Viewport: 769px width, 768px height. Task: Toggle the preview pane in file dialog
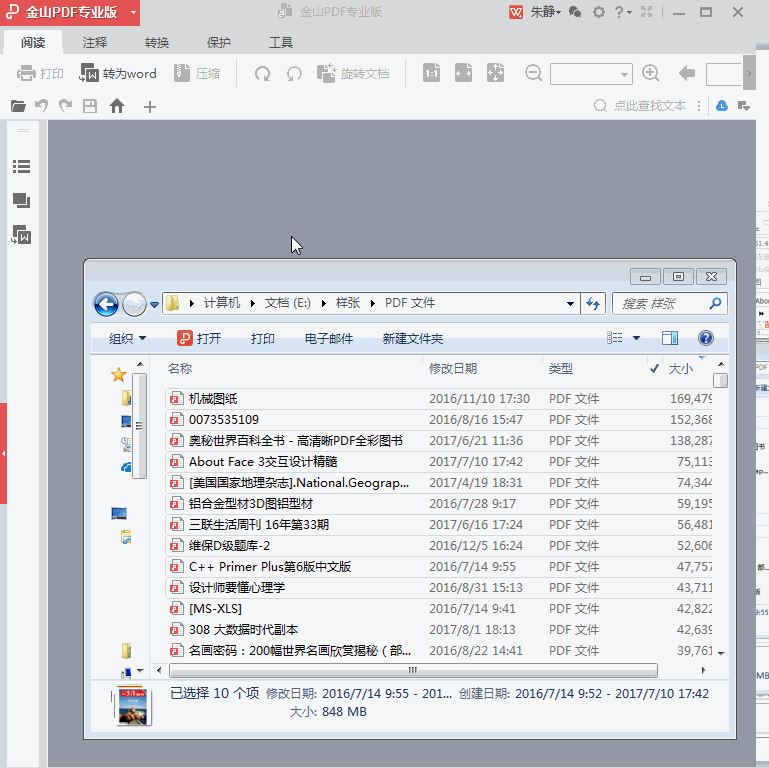pyautogui.click(x=669, y=338)
